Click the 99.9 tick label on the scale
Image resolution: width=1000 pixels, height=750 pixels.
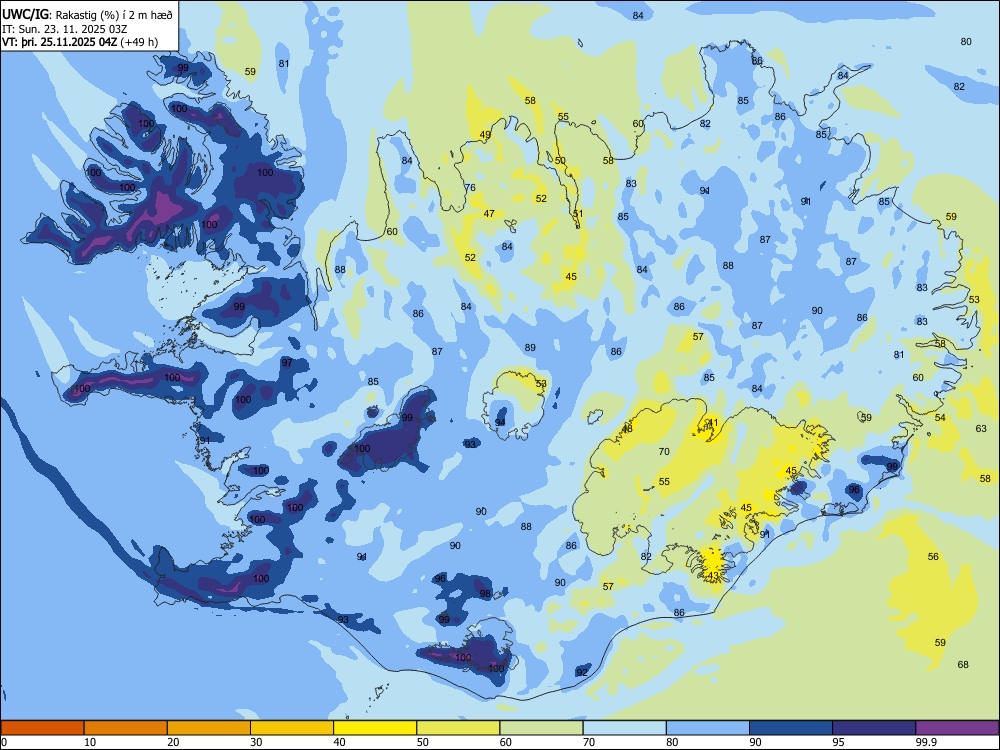(x=925, y=742)
